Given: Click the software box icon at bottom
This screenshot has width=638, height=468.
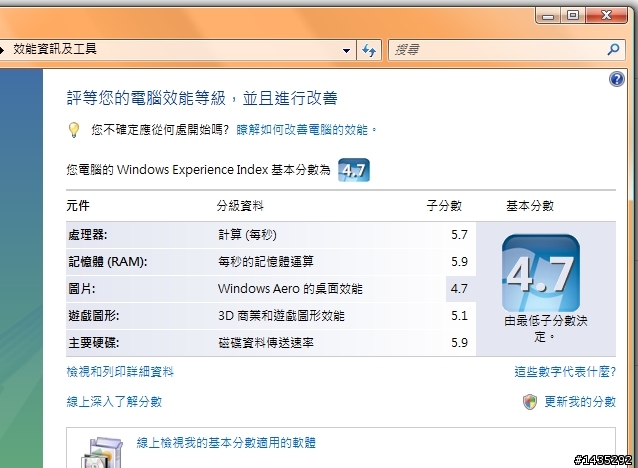Looking at the screenshot, I should (102, 453).
